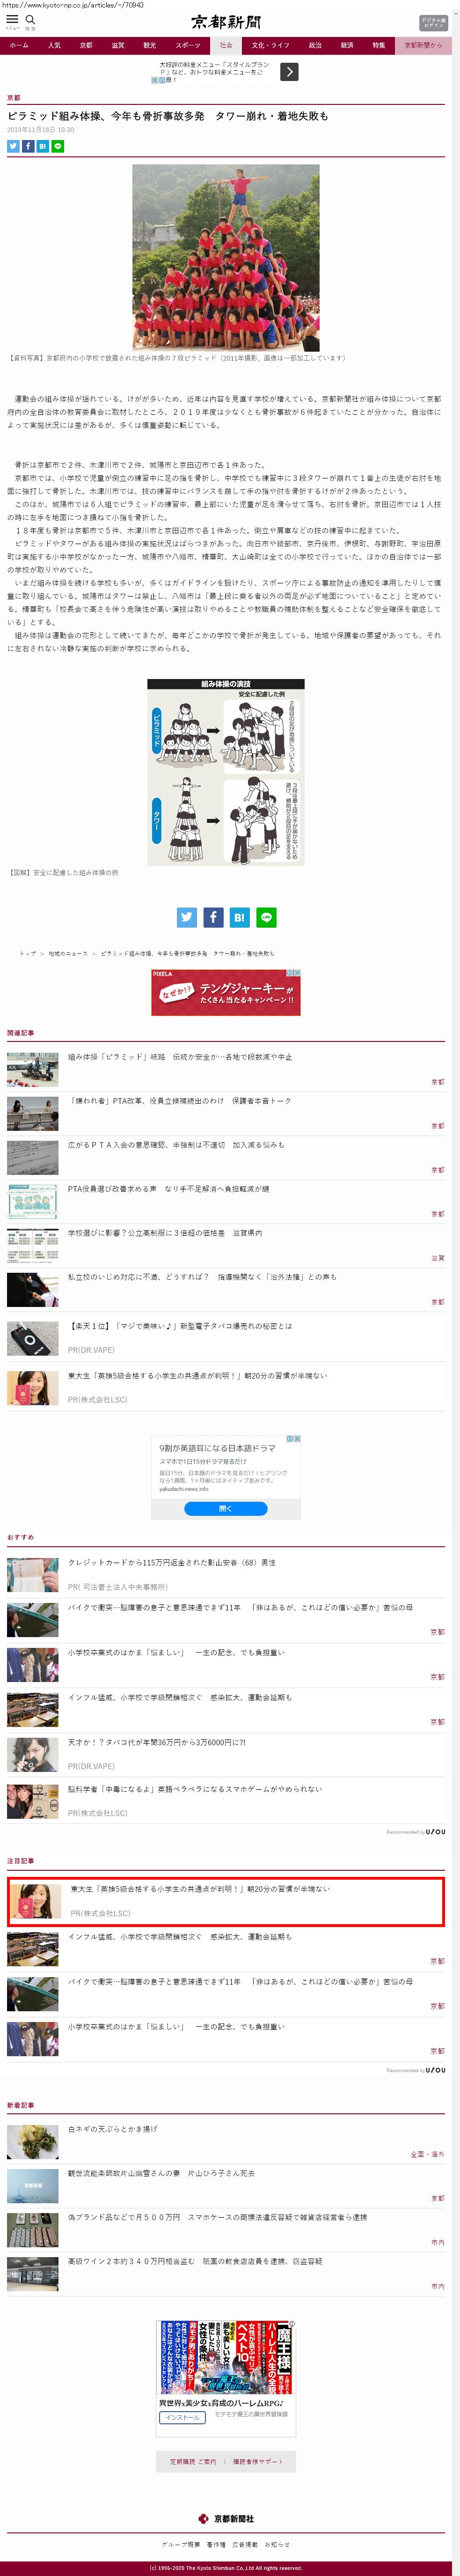Share via small LINE icon under headline

point(58,146)
